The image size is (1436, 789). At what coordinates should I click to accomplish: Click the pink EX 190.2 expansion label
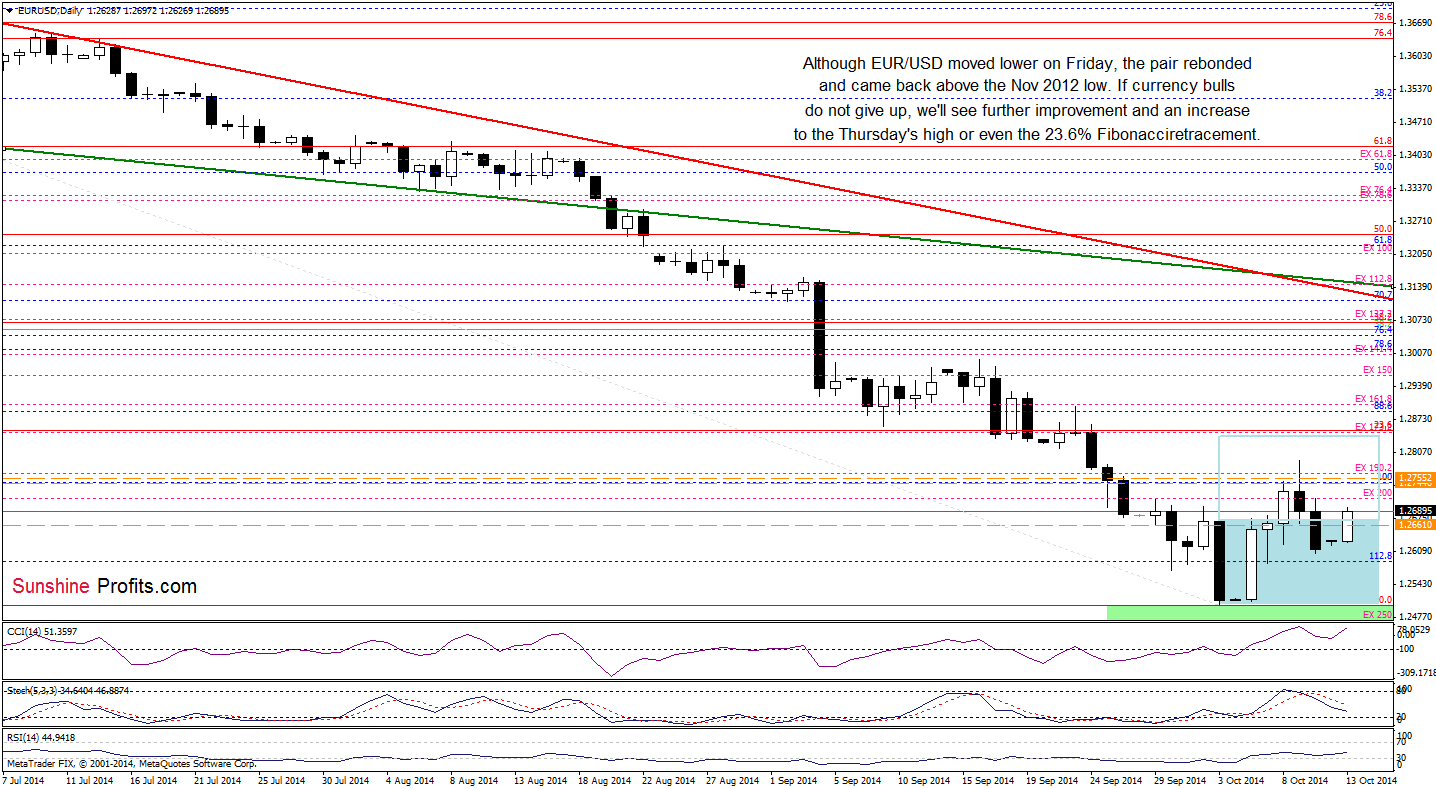coord(1374,467)
